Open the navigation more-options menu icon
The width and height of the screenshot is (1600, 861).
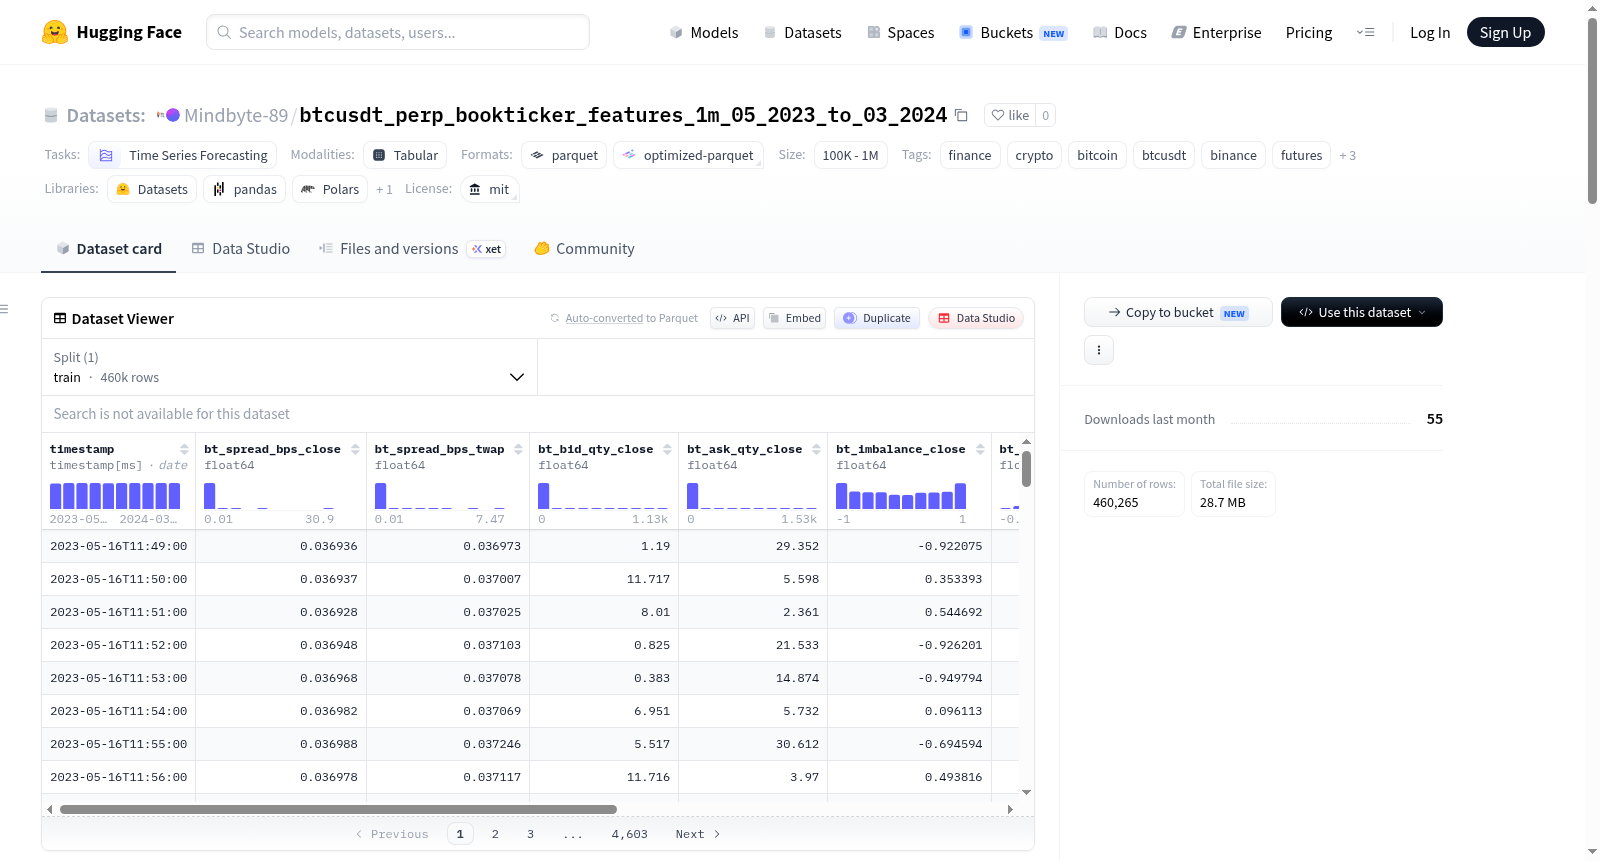pyautogui.click(x=1365, y=32)
